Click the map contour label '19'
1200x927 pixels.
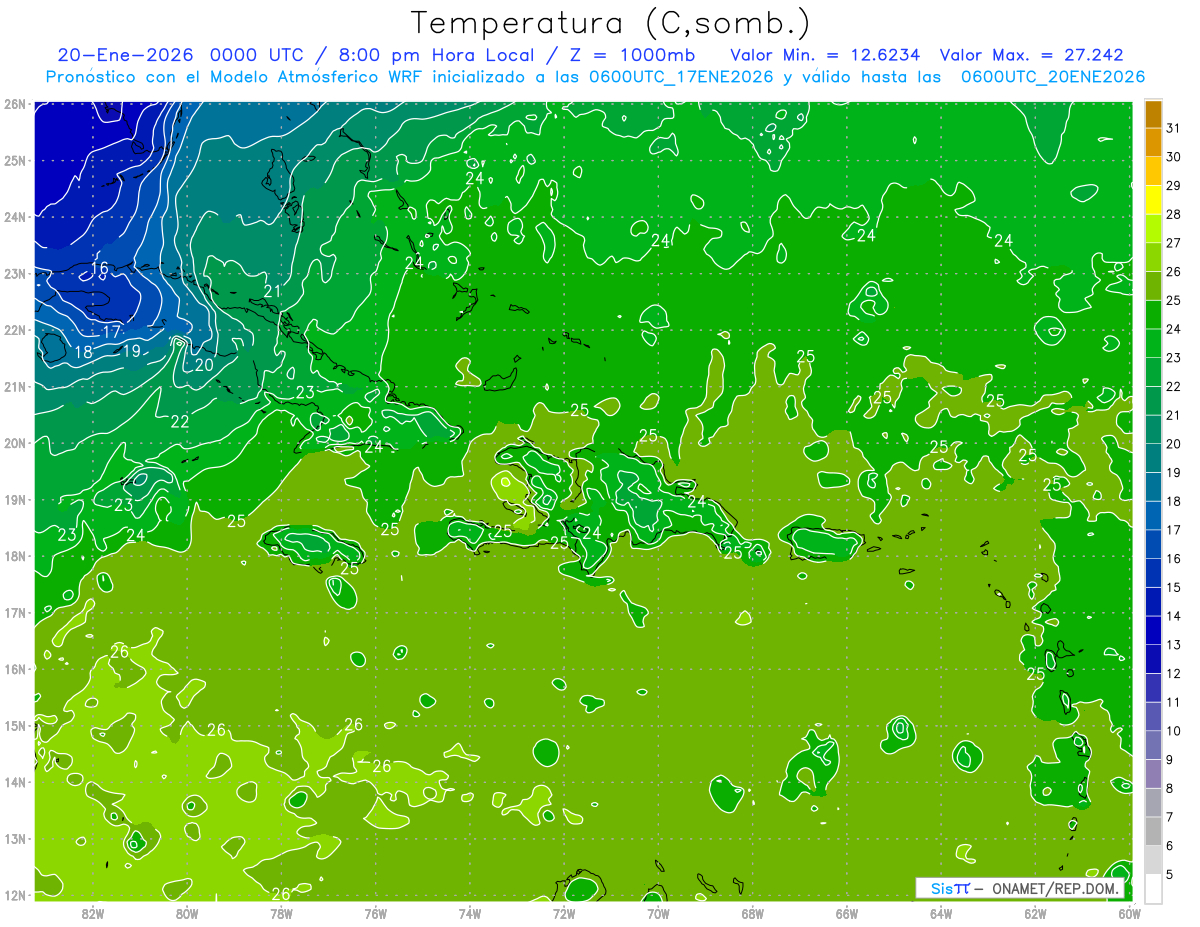(131, 351)
